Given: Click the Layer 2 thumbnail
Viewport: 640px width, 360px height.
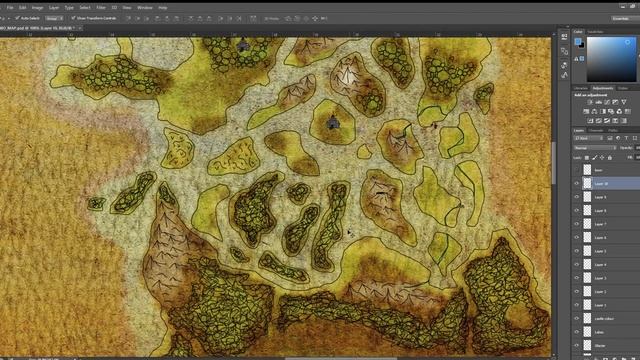Looking at the screenshot, I should 587,291.
